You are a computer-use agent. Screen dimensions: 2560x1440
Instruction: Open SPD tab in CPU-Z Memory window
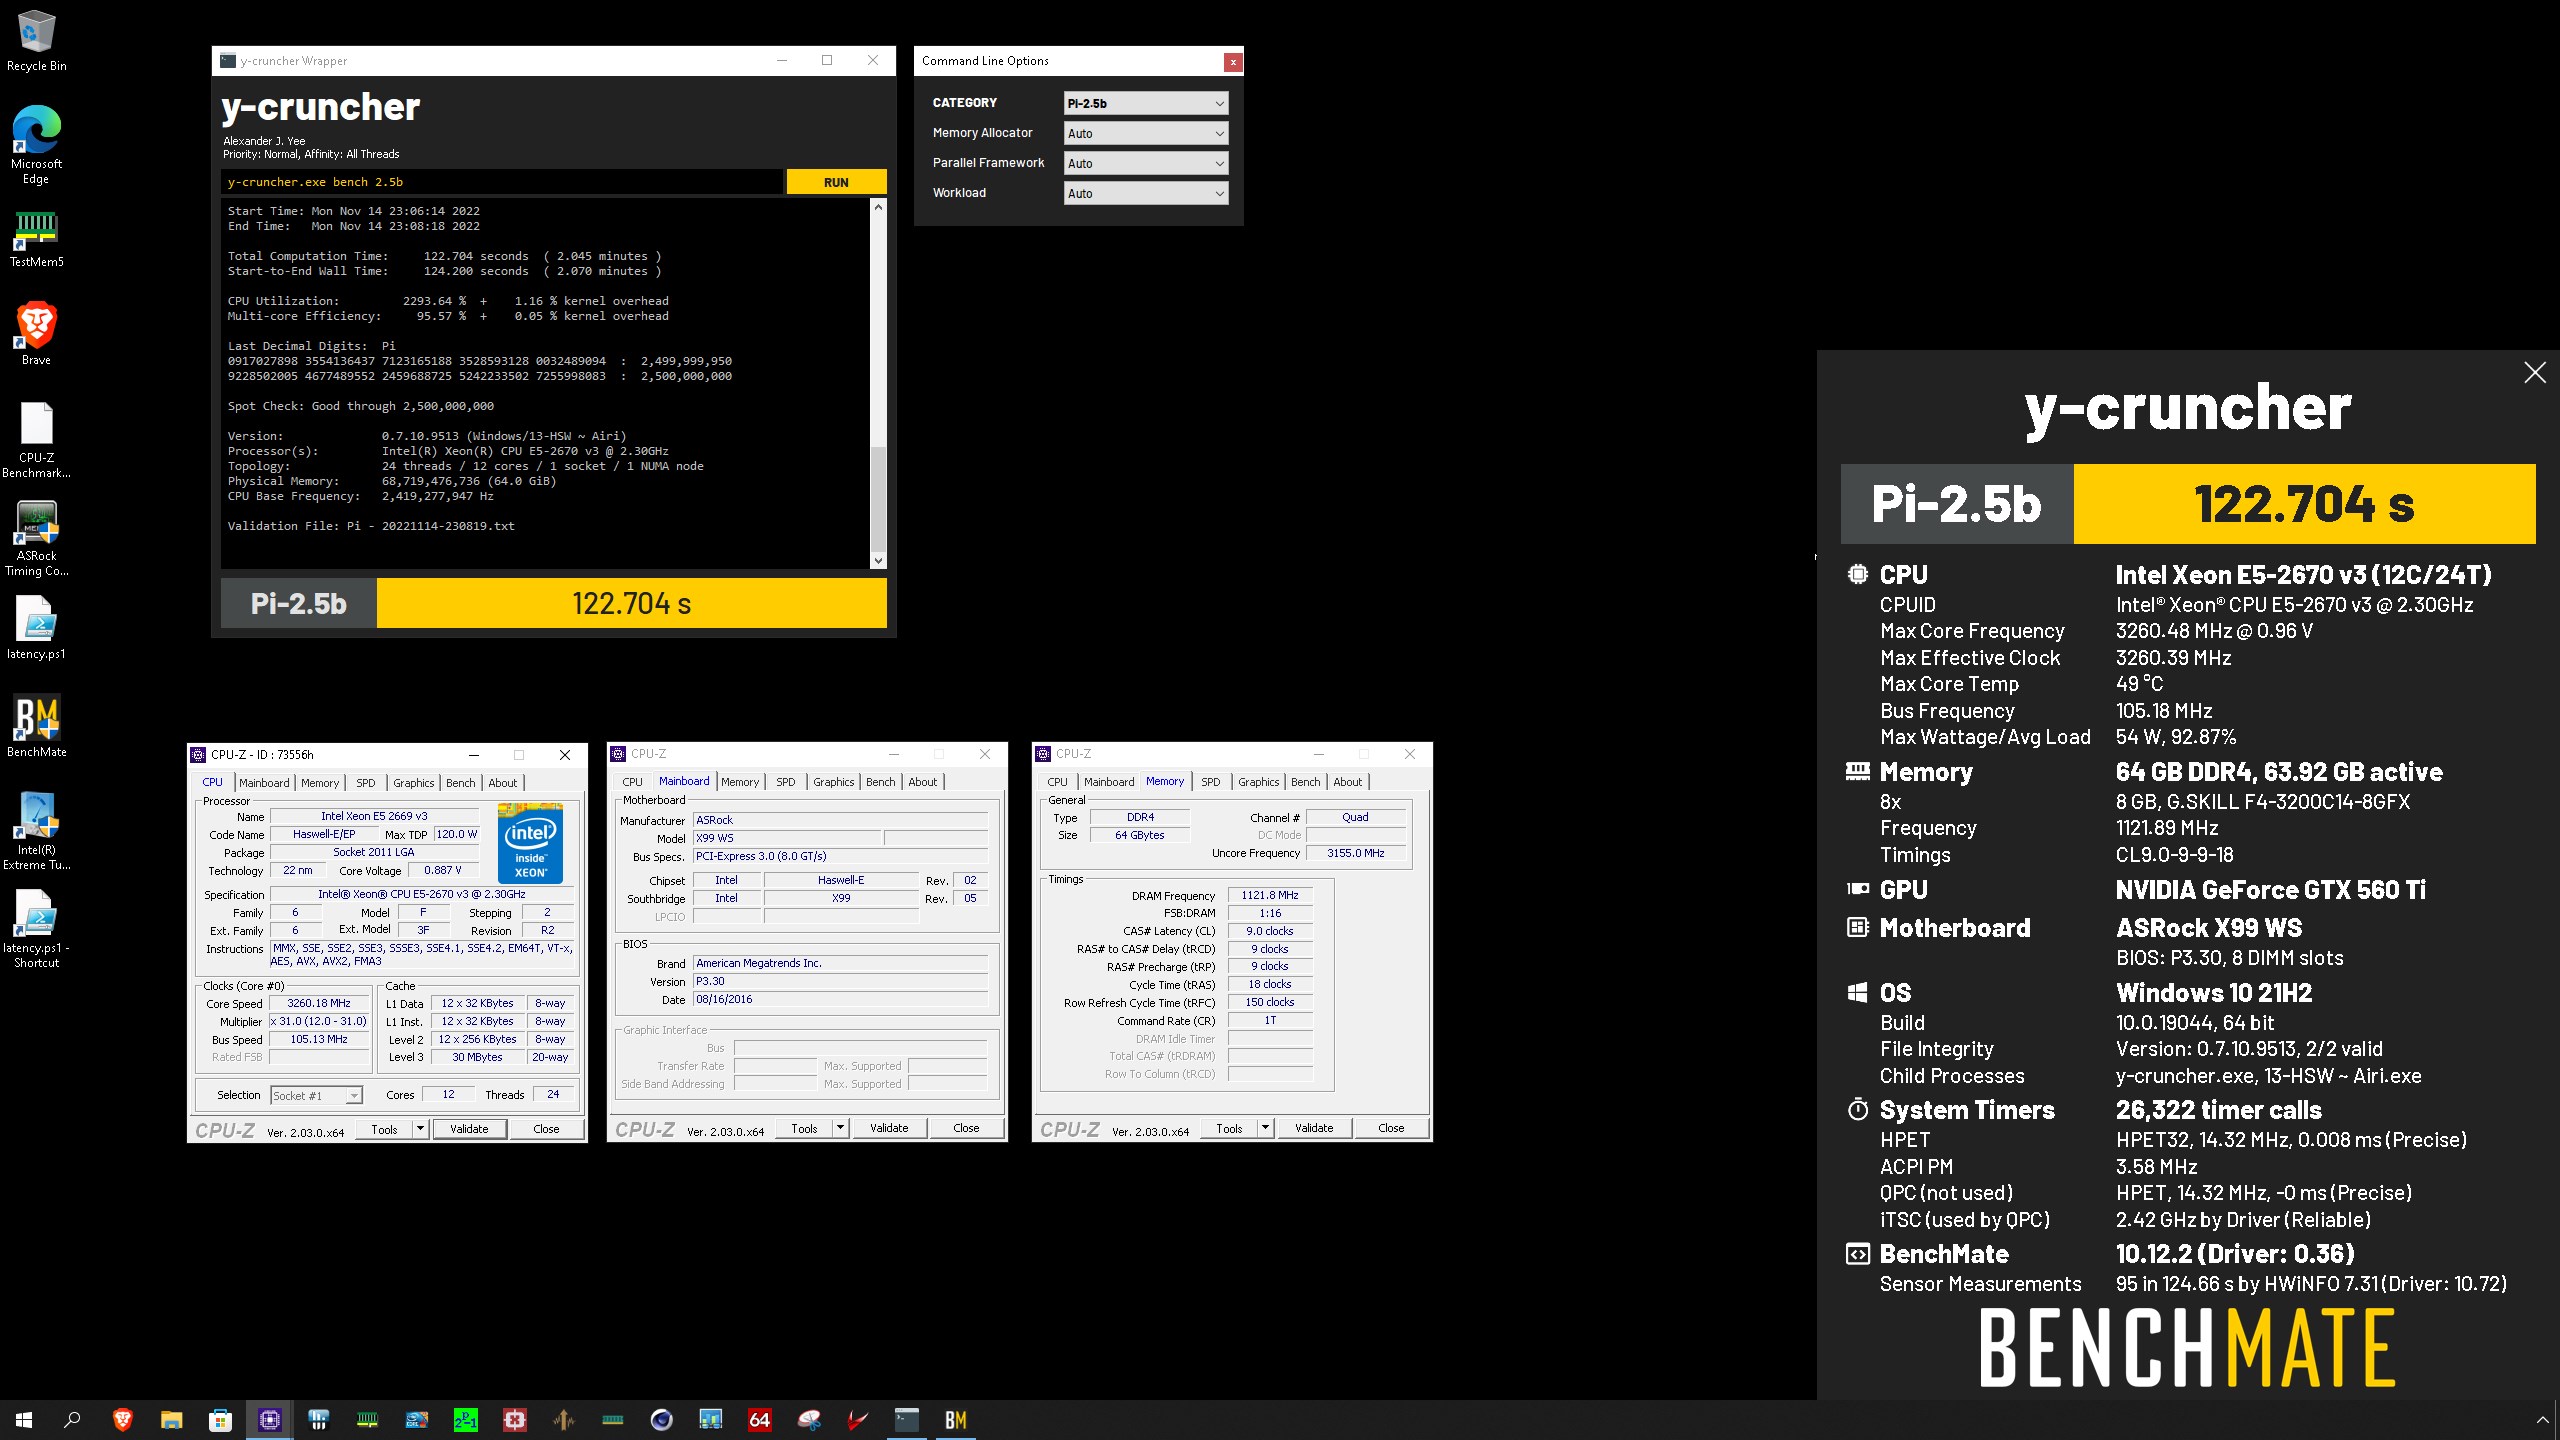coord(1210,782)
